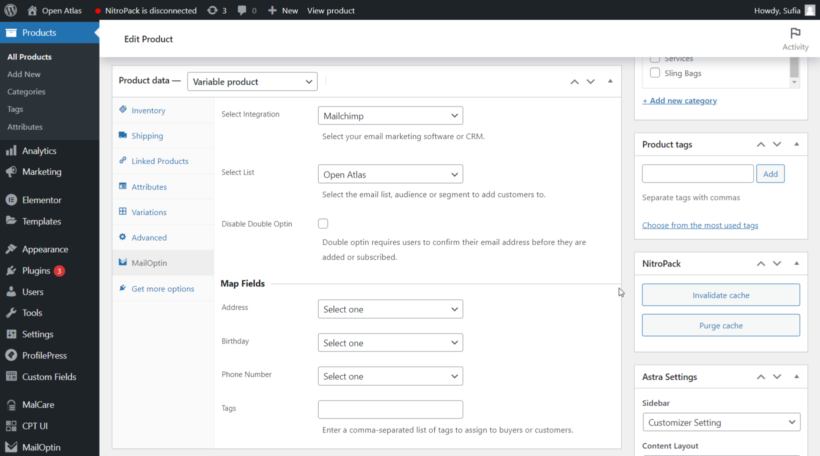This screenshot has height=456, width=820.
Task: Switch to the Linked Products tab
Action: (163, 161)
